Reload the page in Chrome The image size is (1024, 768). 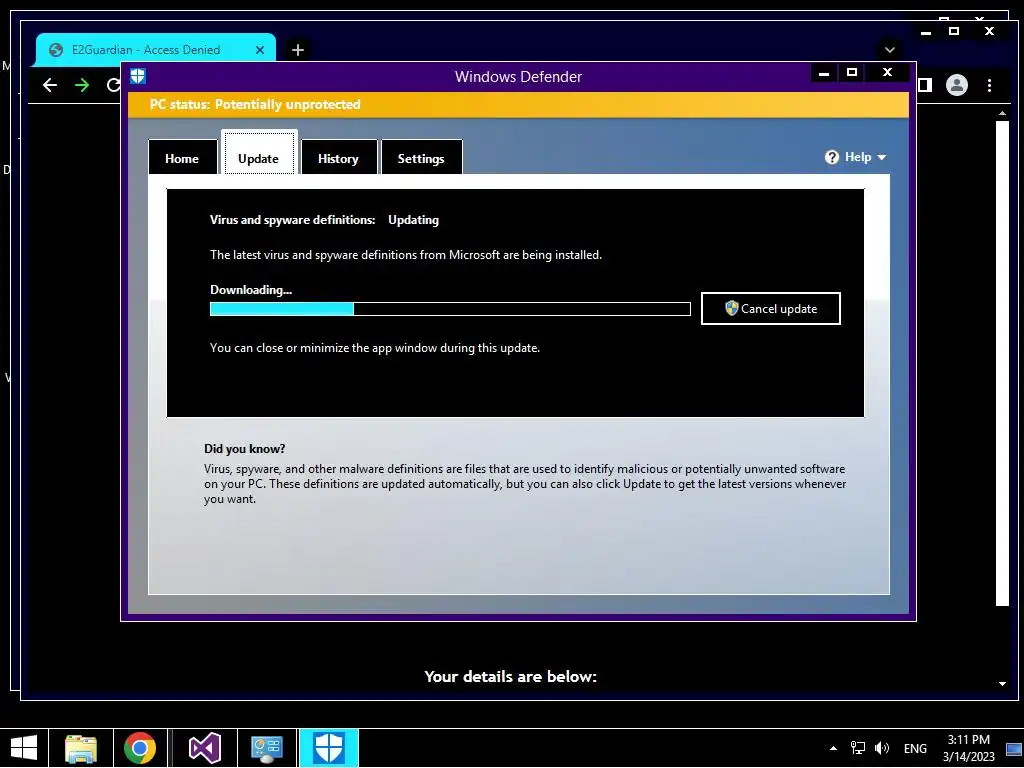click(x=114, y=86)
